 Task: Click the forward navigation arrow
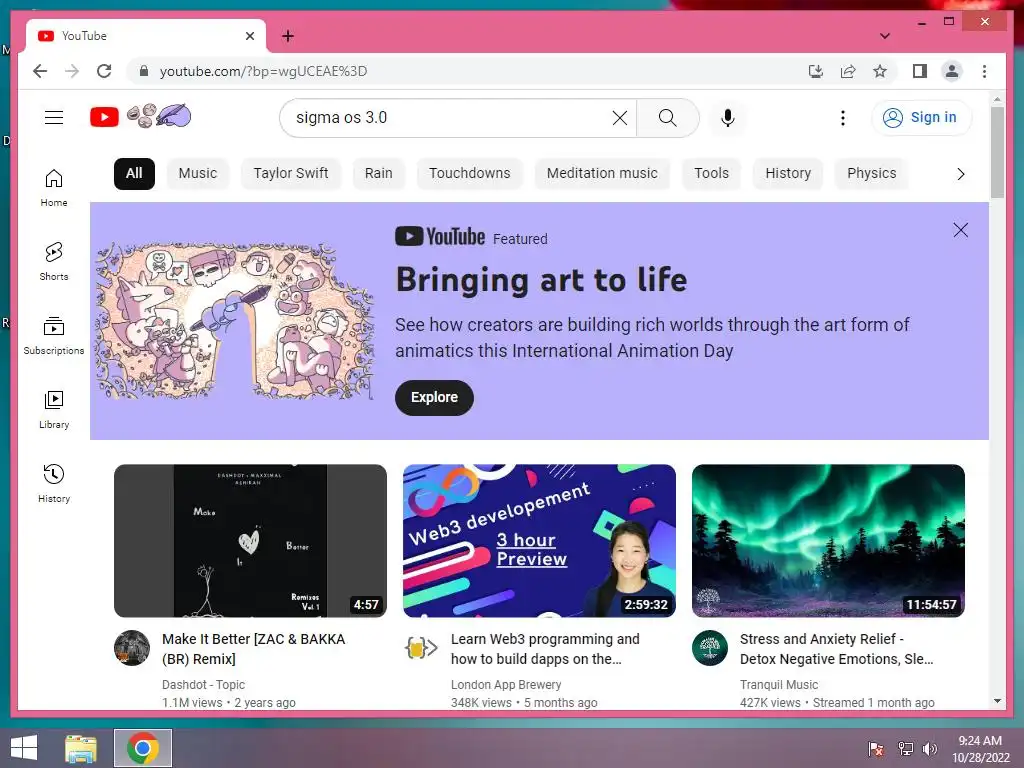(x=72, y=71)
